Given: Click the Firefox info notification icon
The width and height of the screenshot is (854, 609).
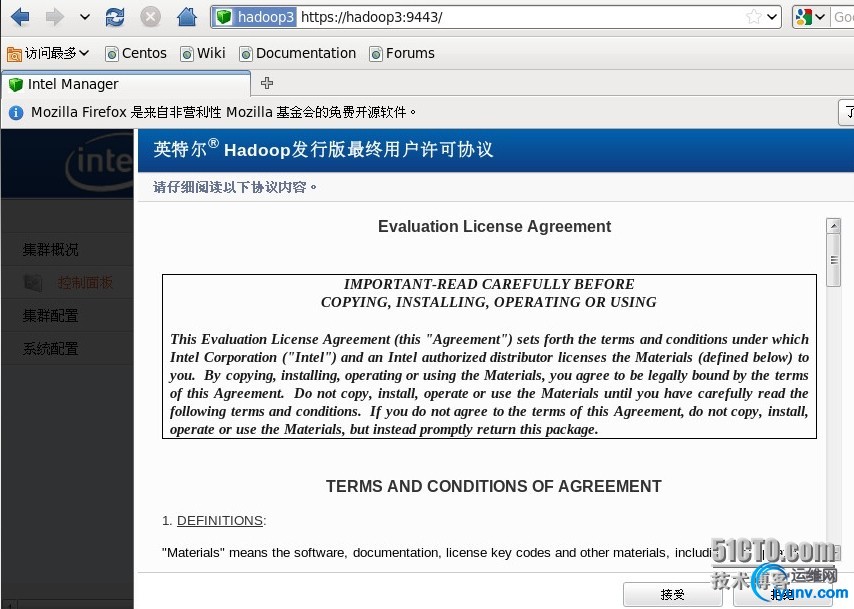Looking at the screenshot, I should click(x=16, y=112).
